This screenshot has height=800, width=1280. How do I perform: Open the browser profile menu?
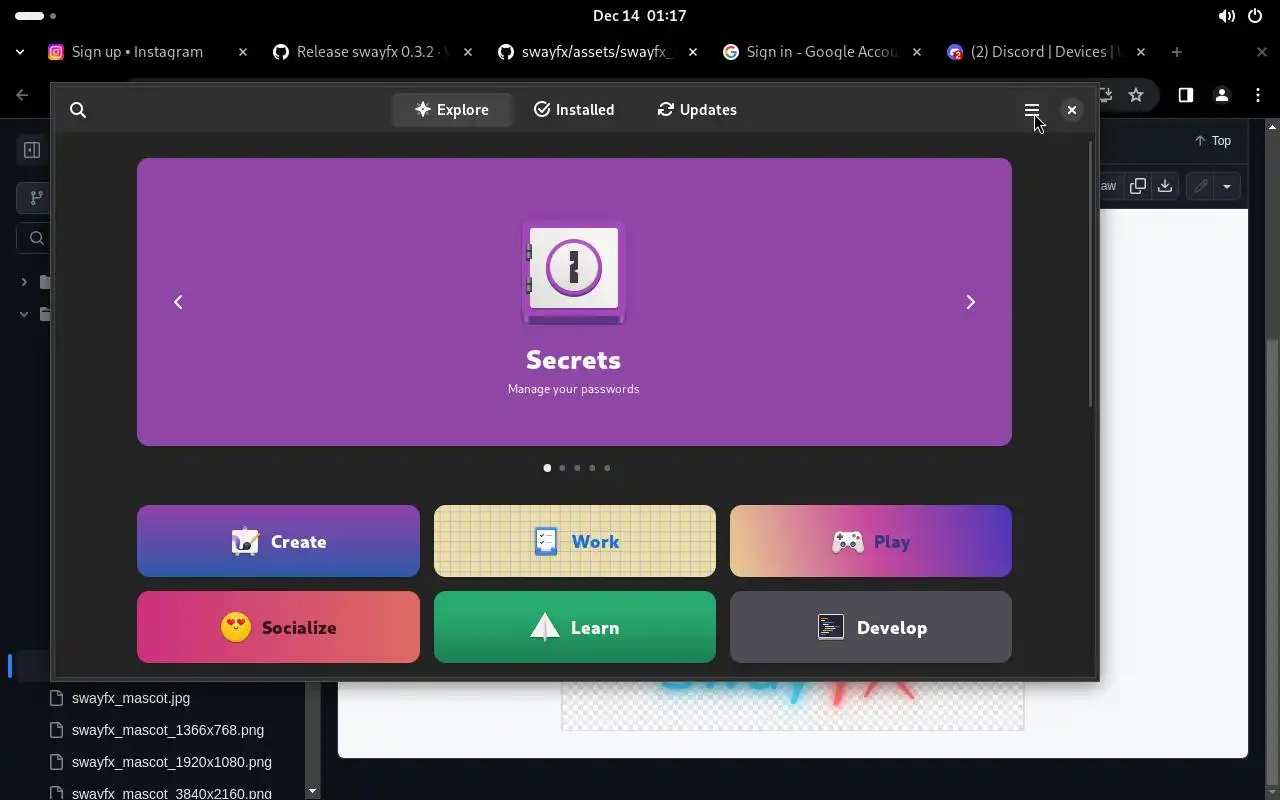pyautogui.click(x=1221, y=95)
